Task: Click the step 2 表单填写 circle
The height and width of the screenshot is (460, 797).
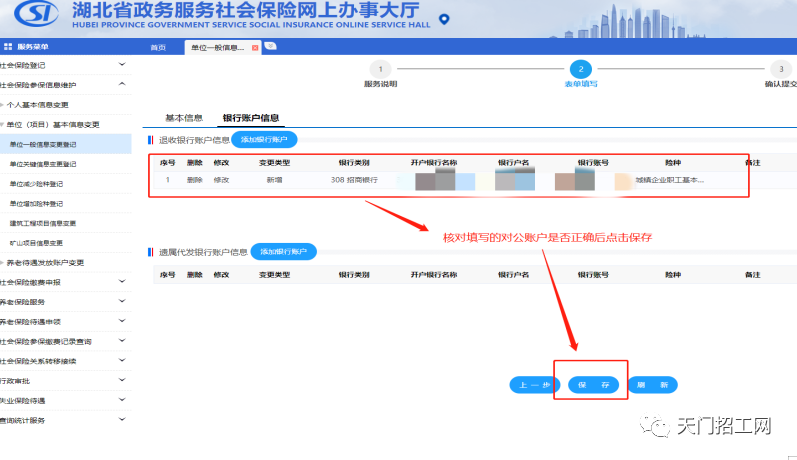Action: pos(580,69)
